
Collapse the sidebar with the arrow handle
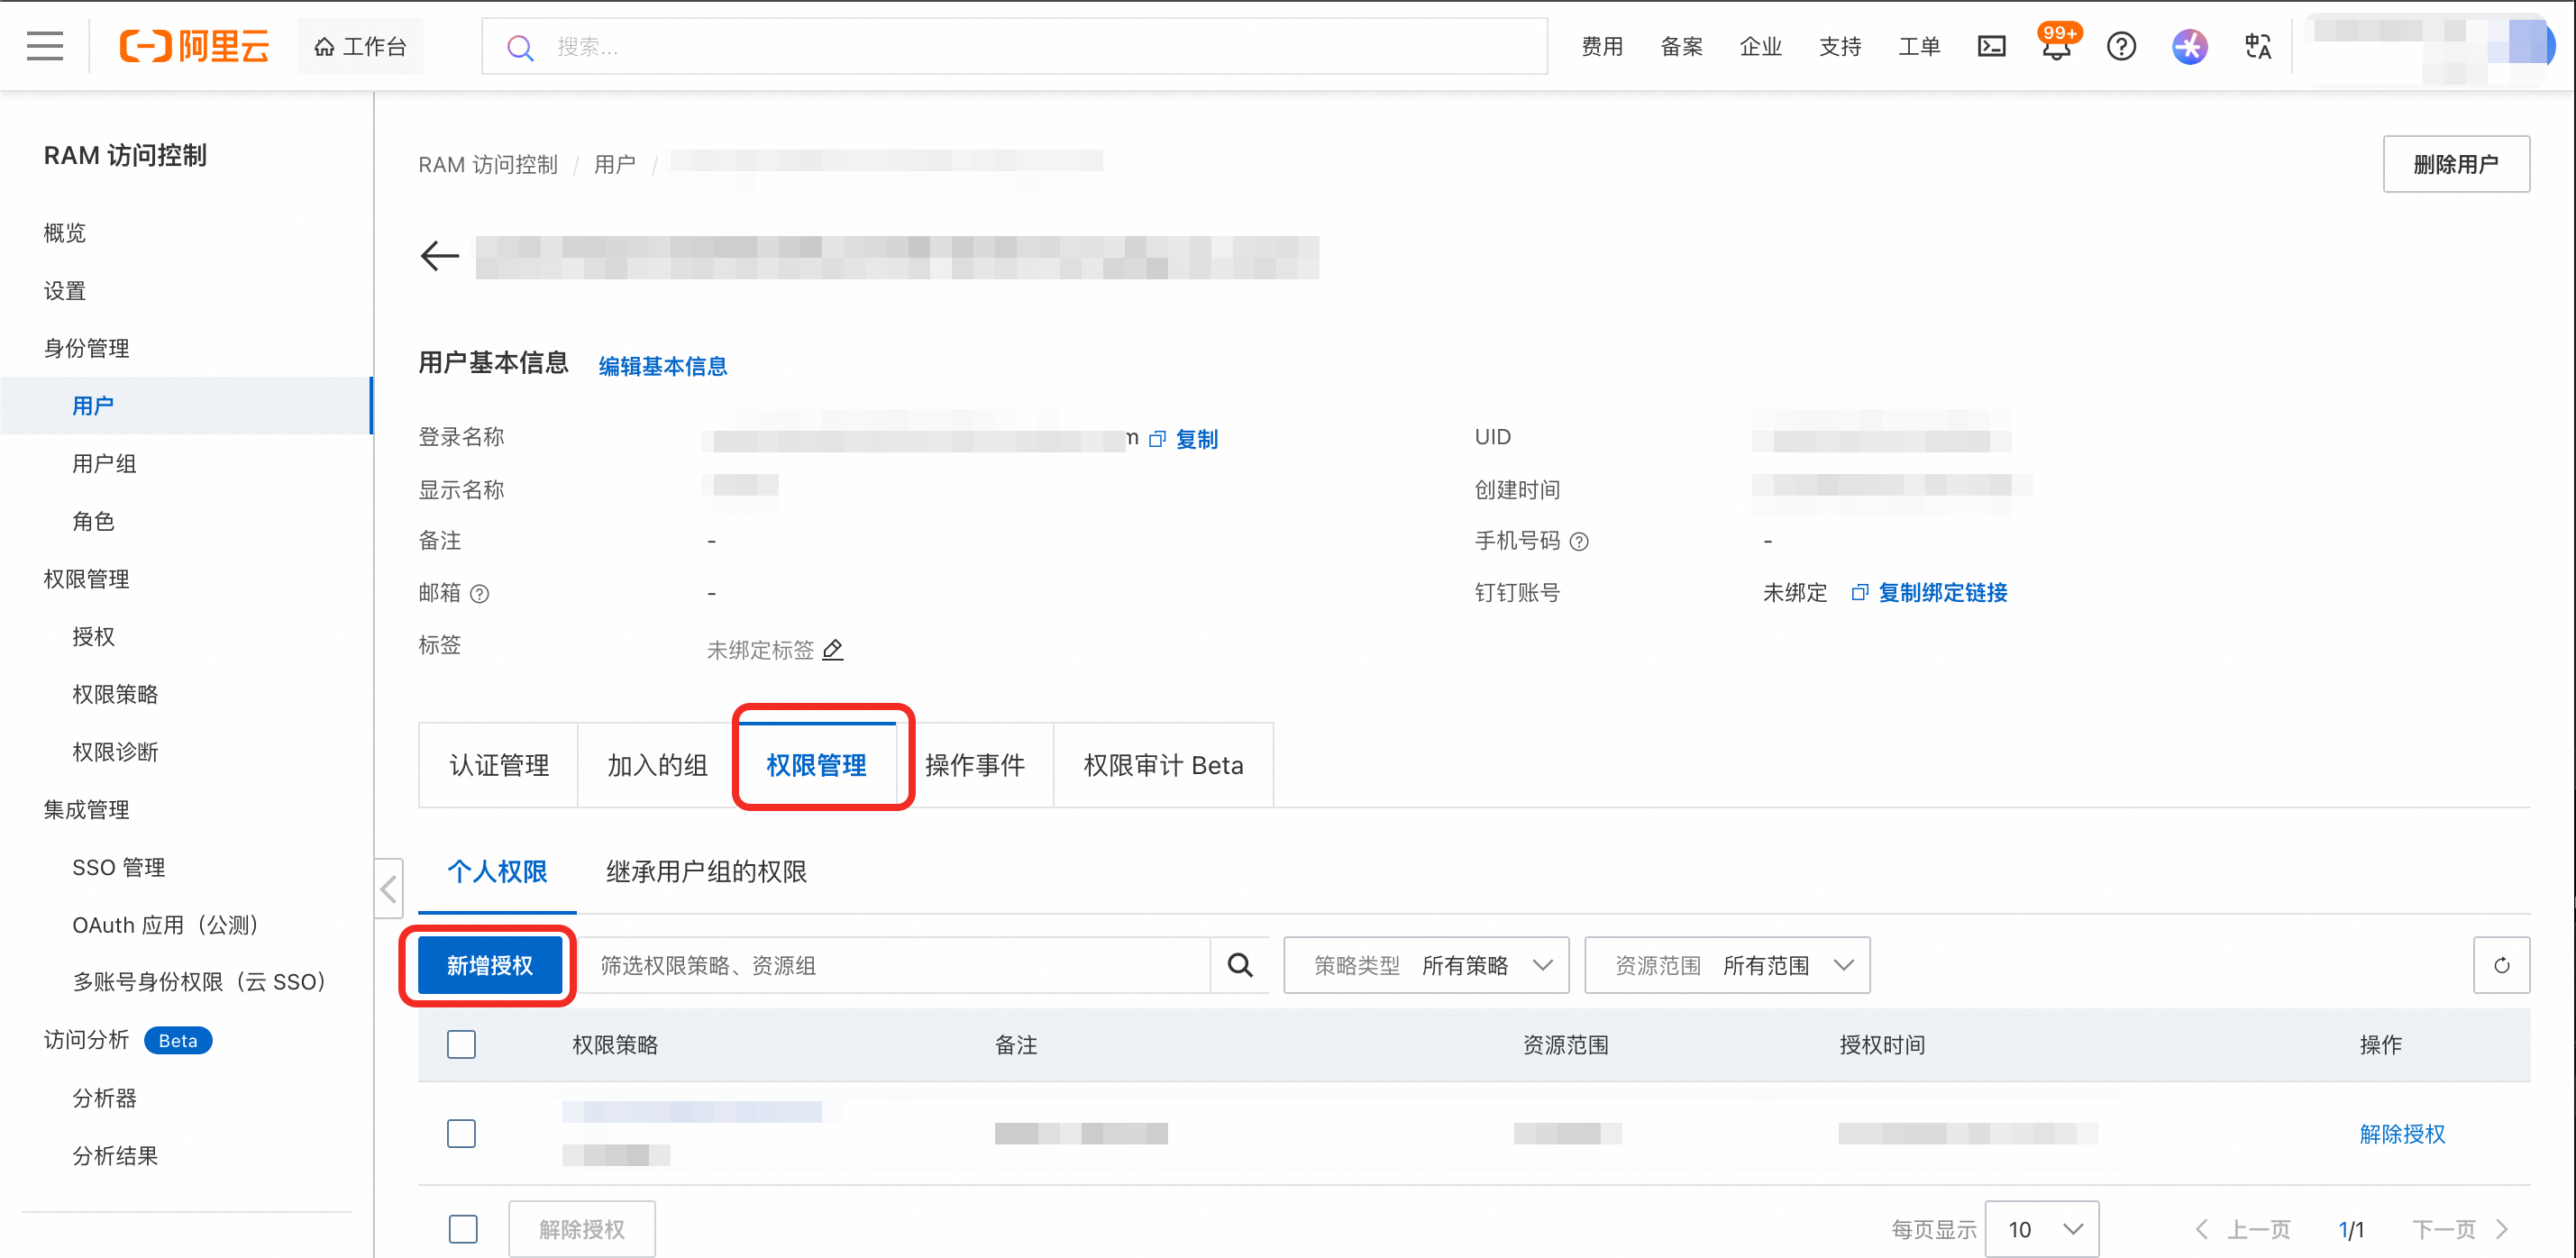(x=388, y=888)
